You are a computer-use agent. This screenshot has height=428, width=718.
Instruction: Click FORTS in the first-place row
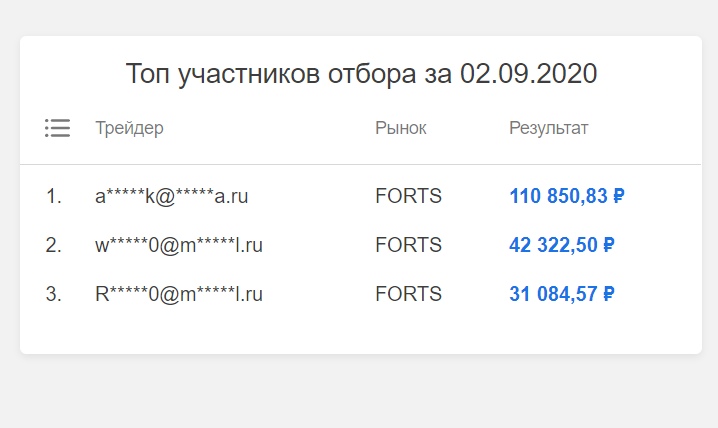click(408, 196)
